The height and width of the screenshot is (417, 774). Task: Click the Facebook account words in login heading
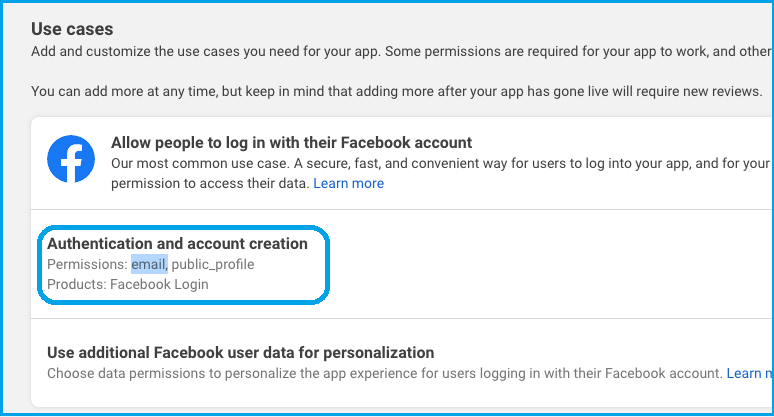[x=406, y=143]
